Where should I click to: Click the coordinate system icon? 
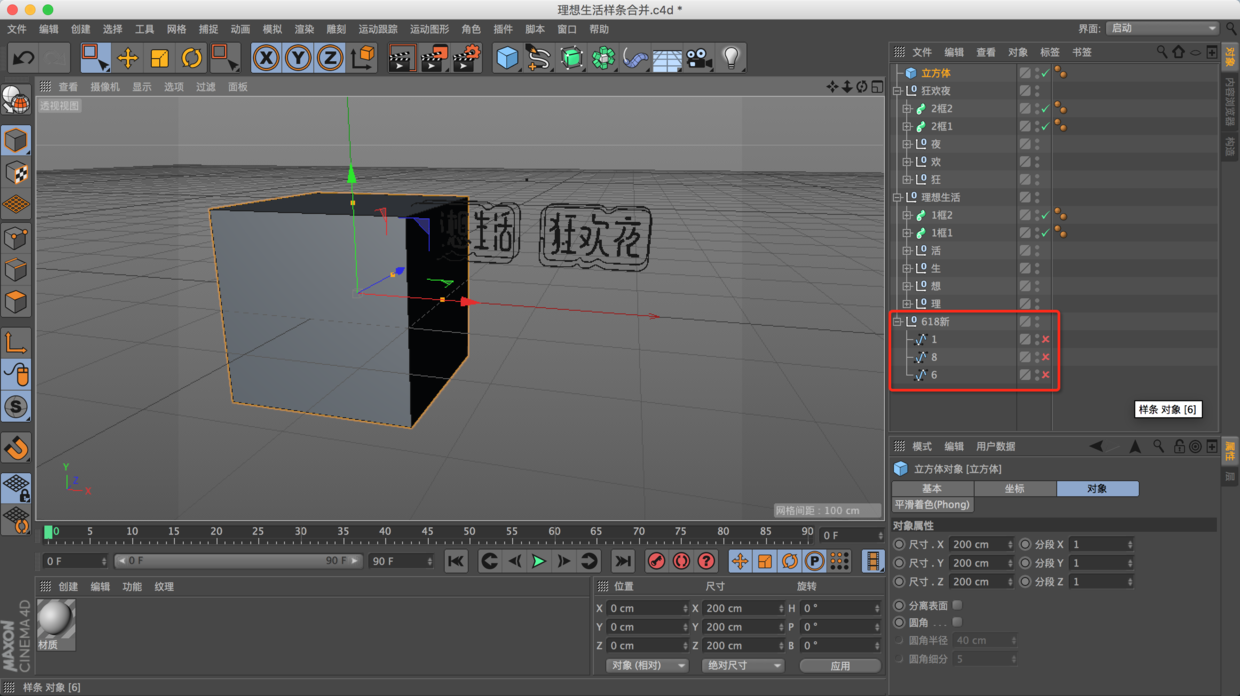pos(363,58)
